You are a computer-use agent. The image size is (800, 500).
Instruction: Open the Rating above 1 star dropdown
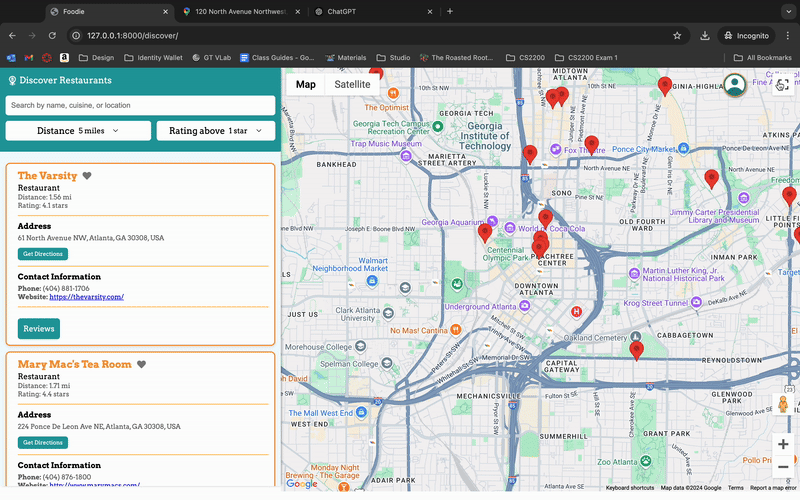pyautogui.click(x=216, y=131)
